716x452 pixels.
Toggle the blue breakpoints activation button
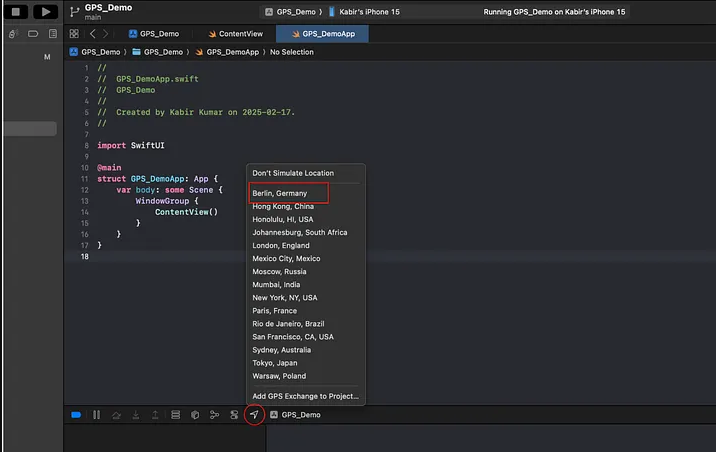pyautogui.click(x=76, y=414)
